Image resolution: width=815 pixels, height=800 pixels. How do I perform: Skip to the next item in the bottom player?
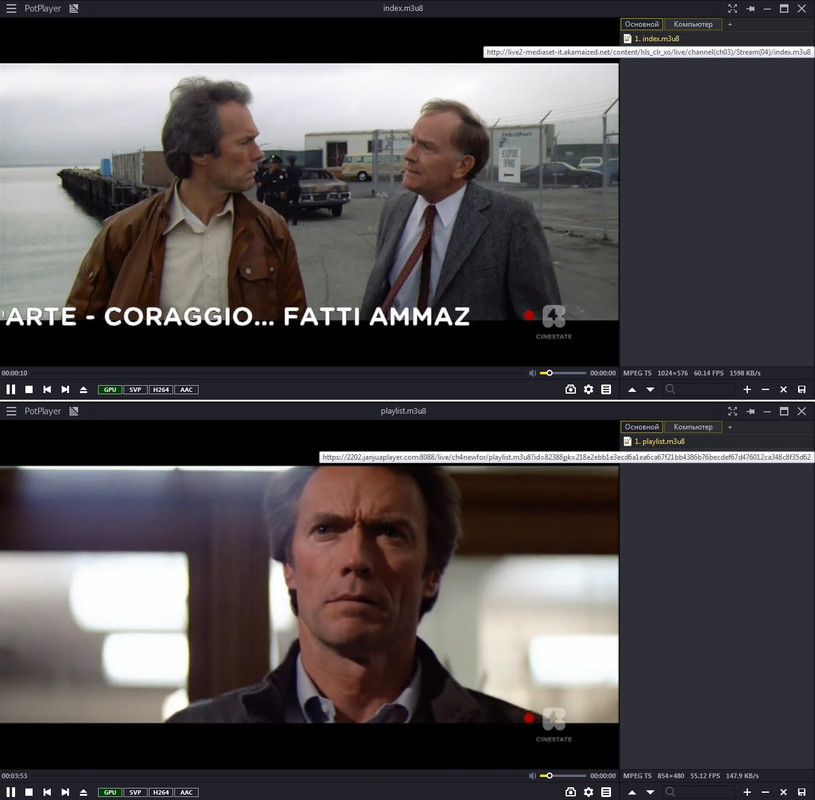(x=65, y=792)
